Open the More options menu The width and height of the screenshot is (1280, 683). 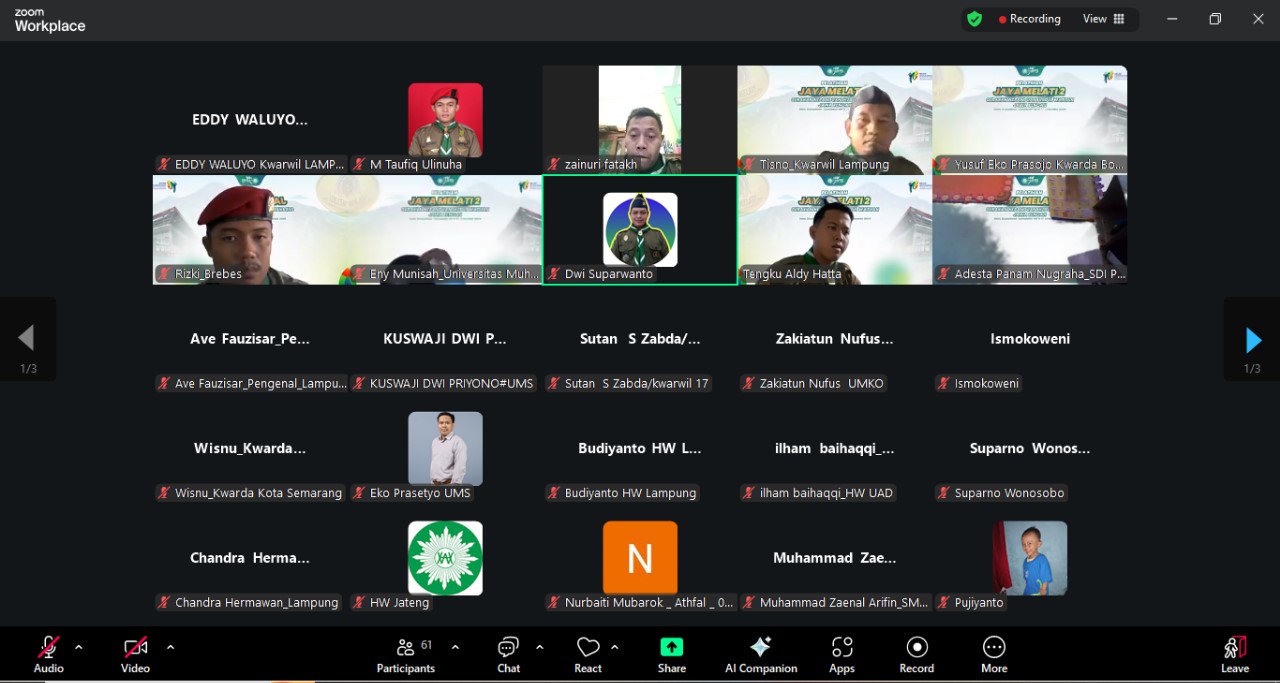(x=993, y=654)
